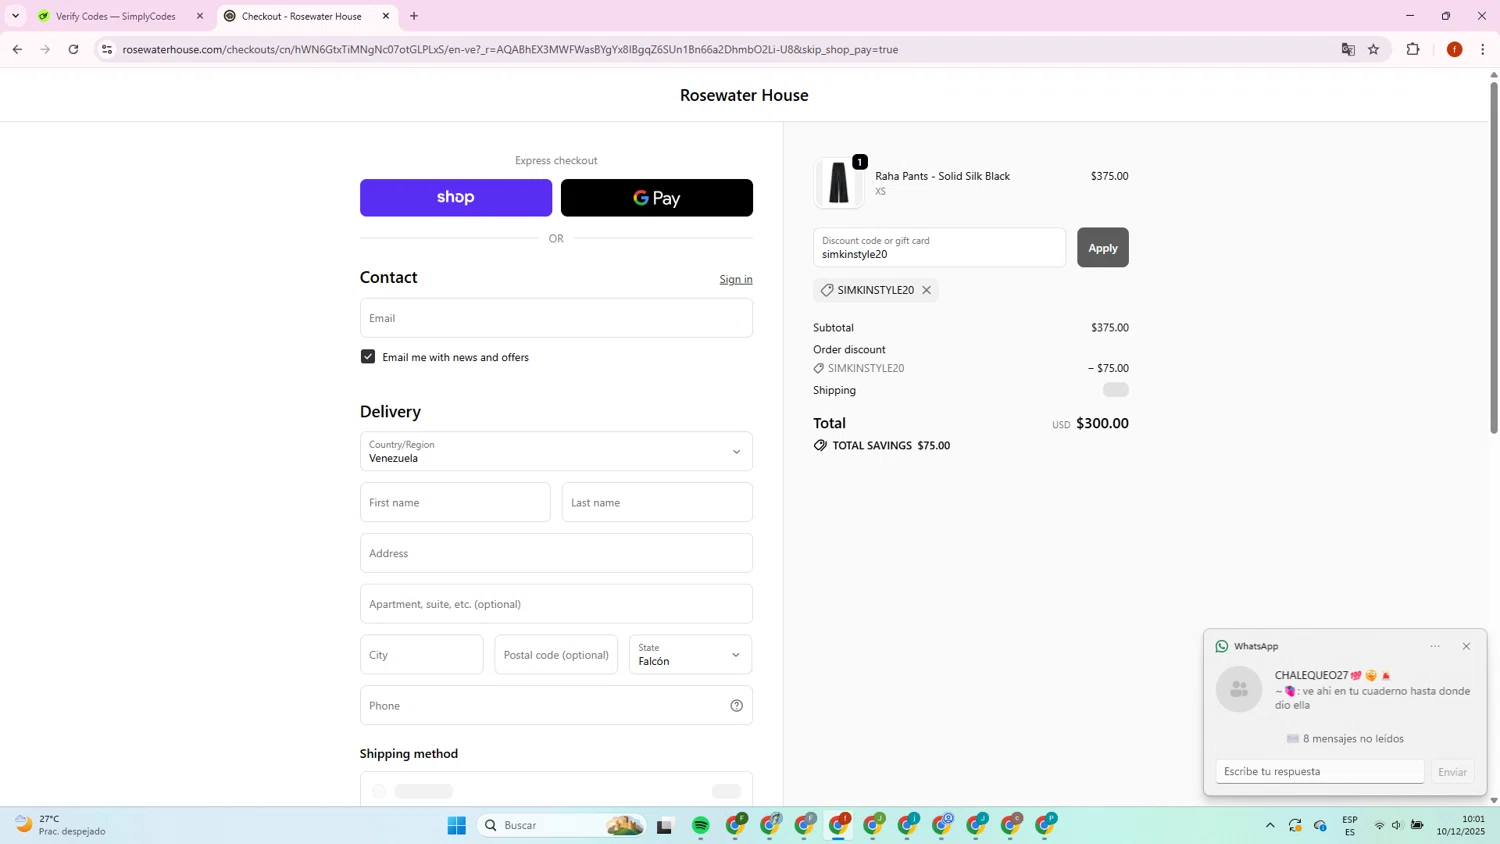Click the First name field
This screenshot has height=844, width=1500.
click(x=455, y=502)
